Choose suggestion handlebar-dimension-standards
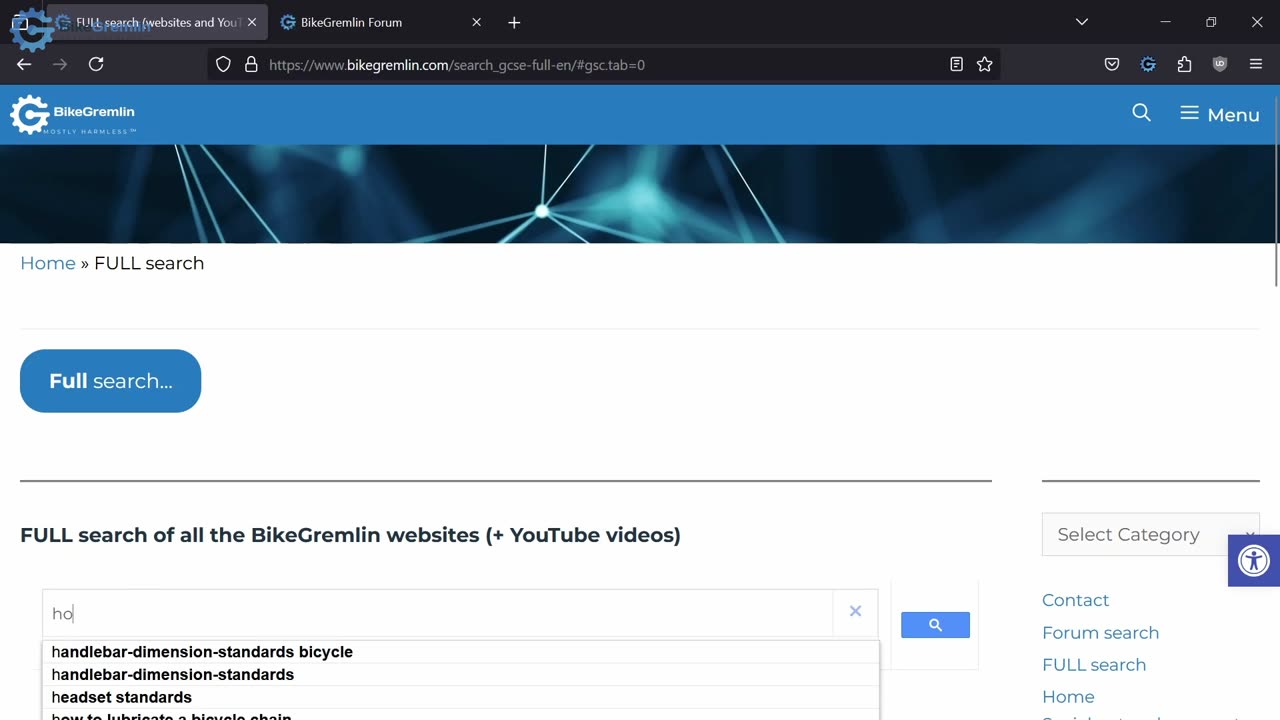Image resolution: width=1280 pixels, height=720 pixels. [x=460, y=675]
